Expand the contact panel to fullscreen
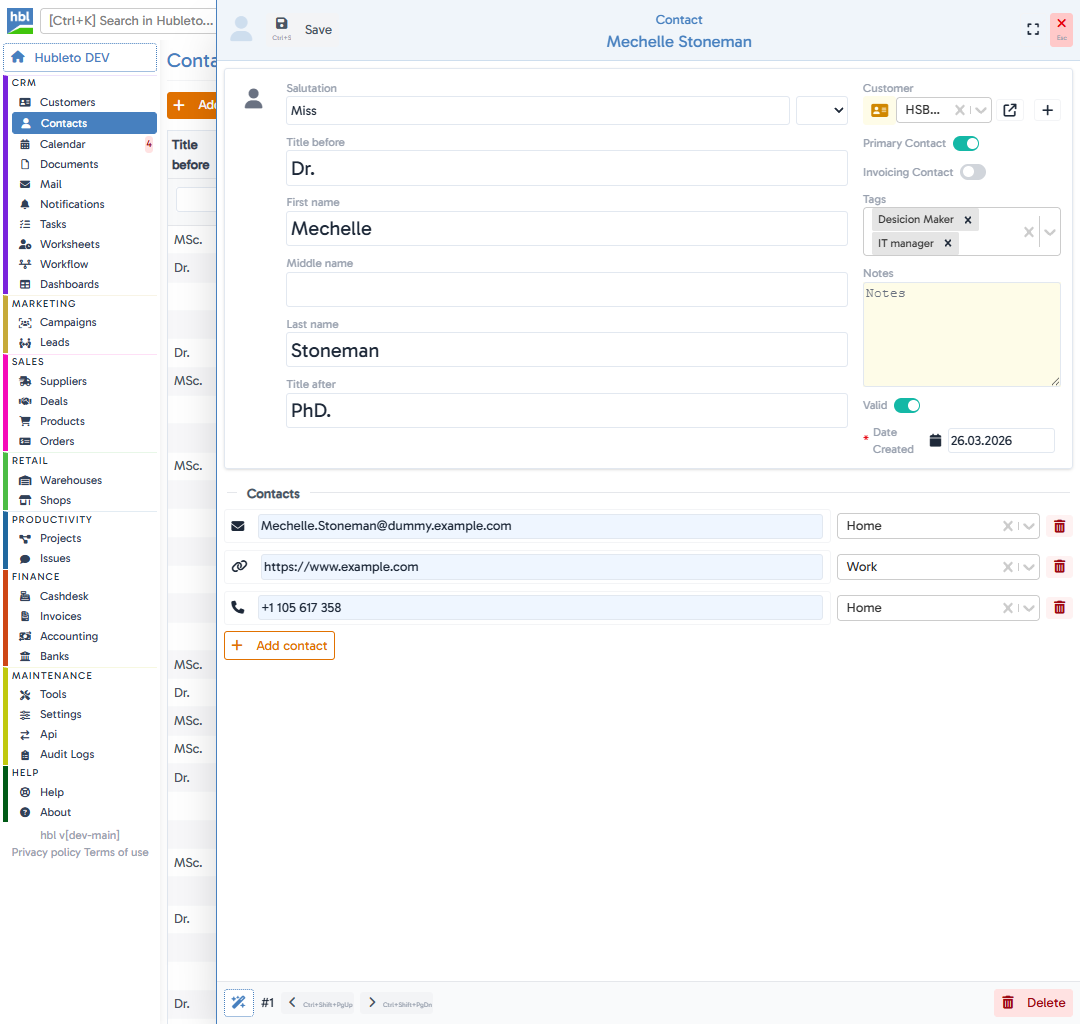 pos(1033,29)
